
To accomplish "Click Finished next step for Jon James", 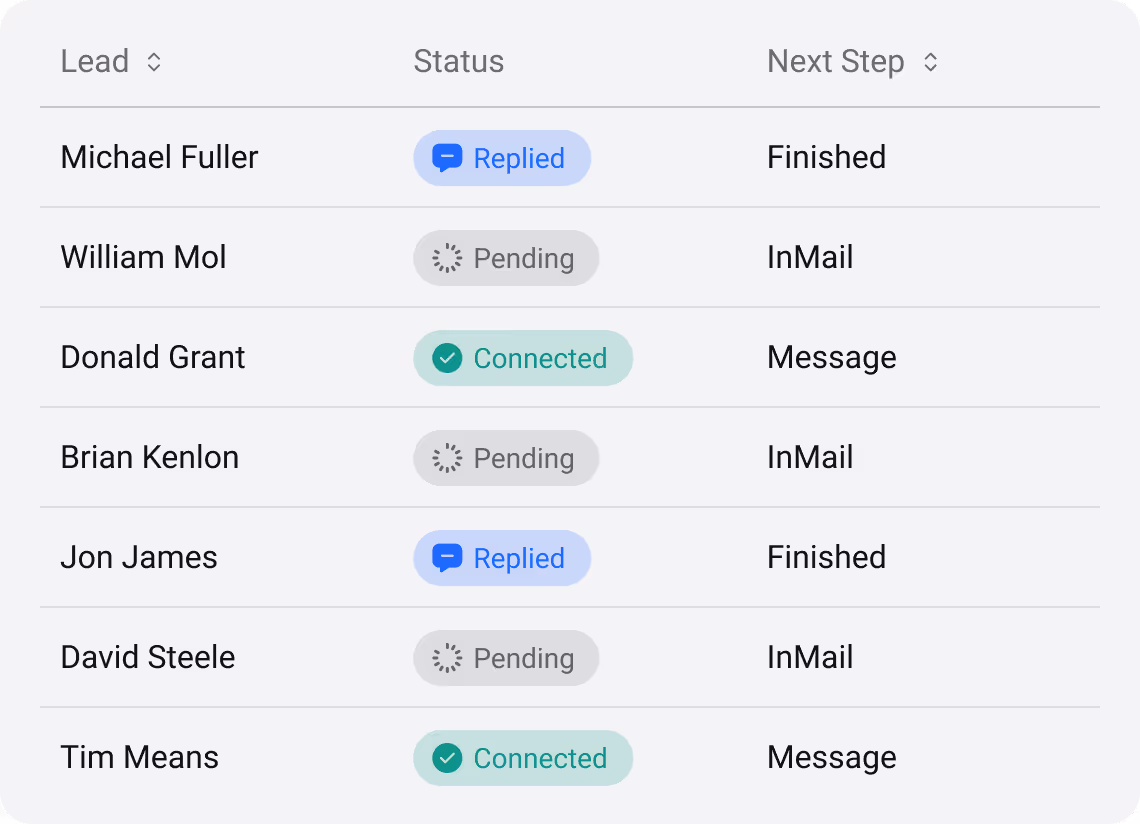I will (826, 558).
